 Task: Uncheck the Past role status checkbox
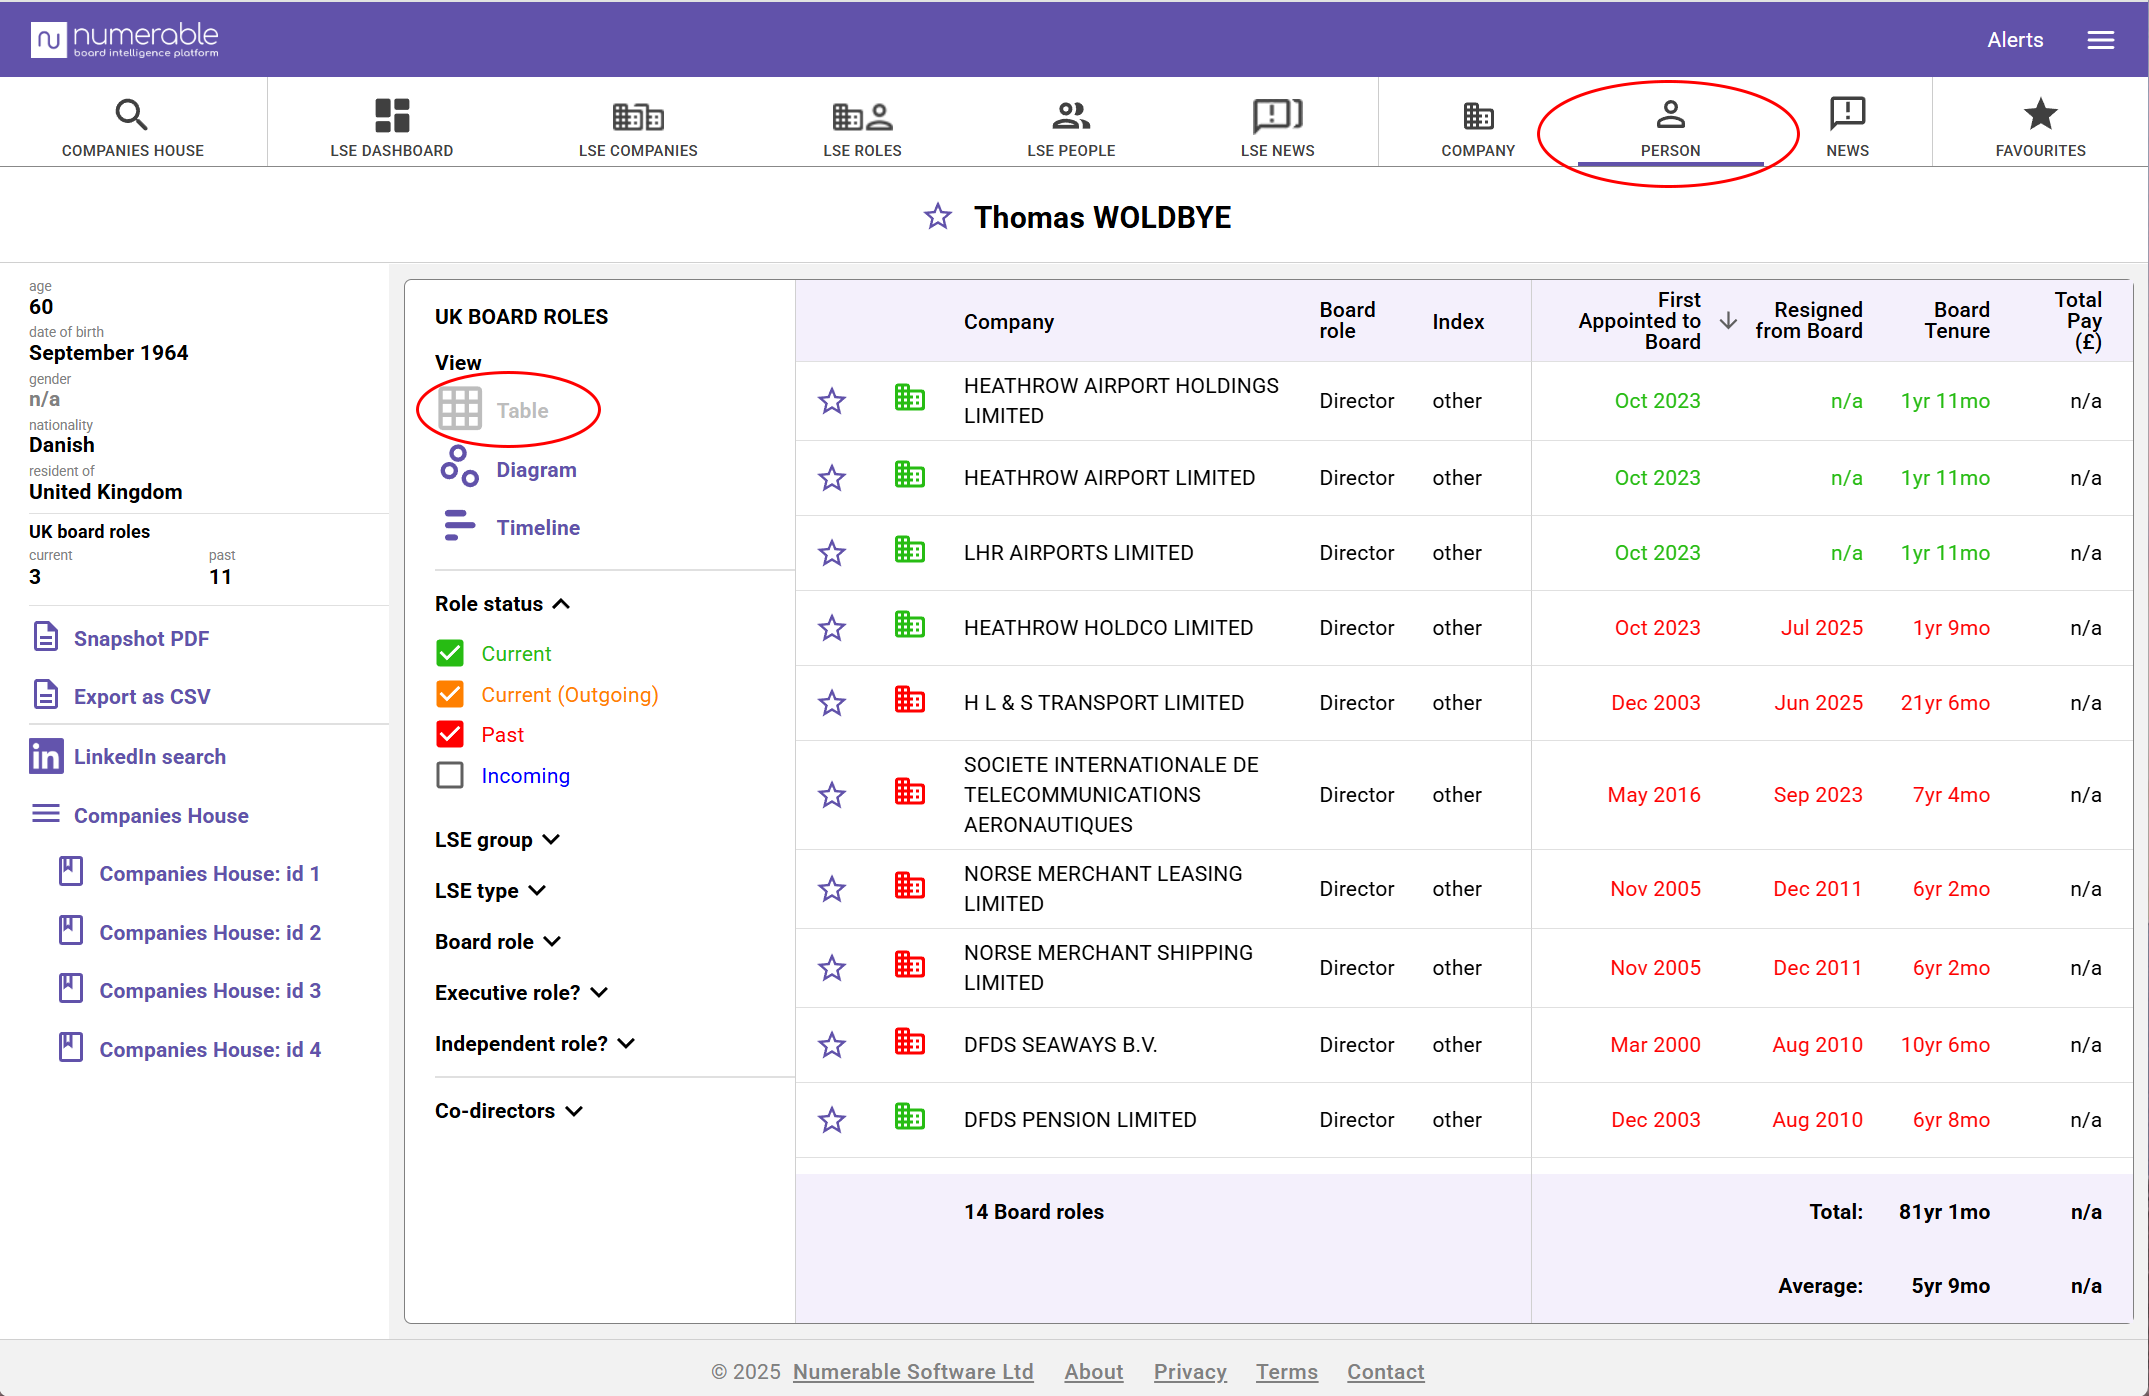(x=450, y=734)
